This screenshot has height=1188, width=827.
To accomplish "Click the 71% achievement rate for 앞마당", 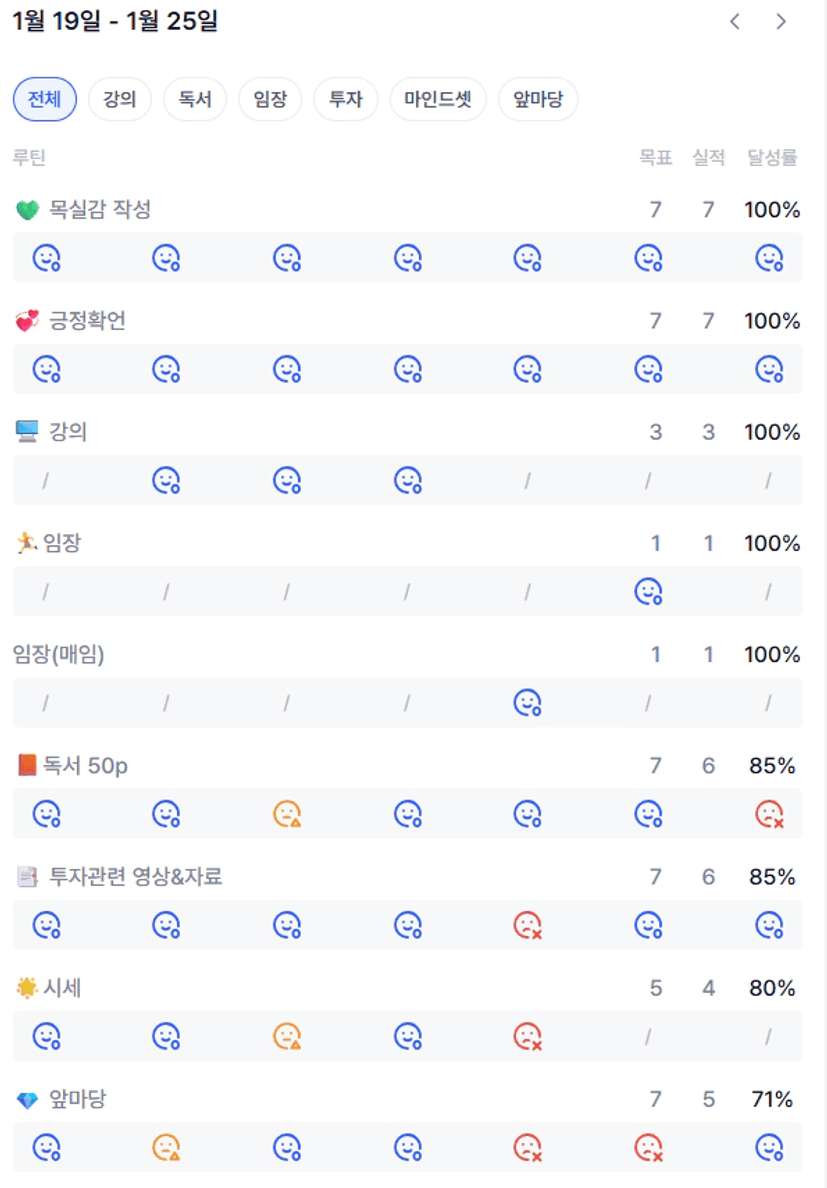I will point(772,1100).
